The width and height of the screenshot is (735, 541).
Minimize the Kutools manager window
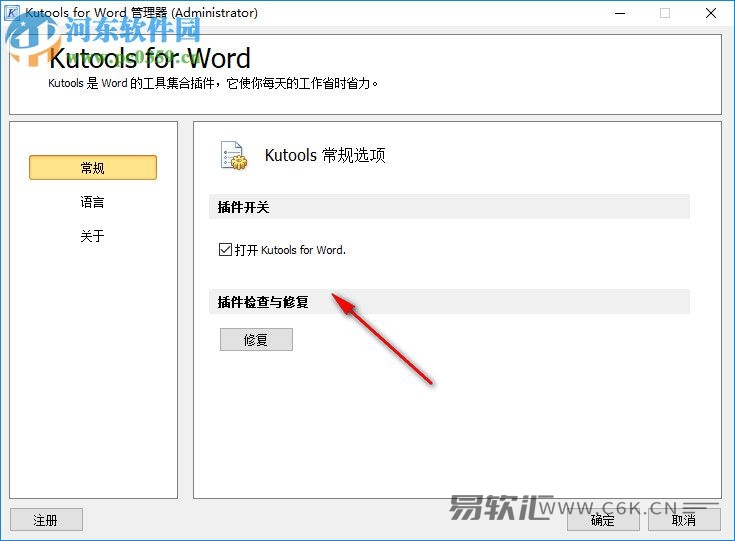tap(620, 13)
